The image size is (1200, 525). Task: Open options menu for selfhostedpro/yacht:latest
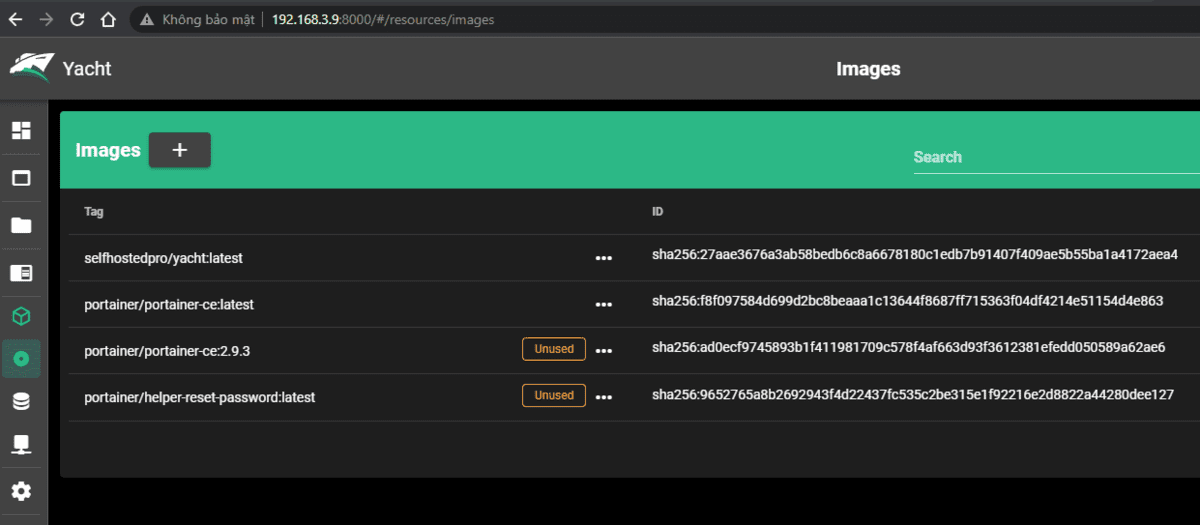coord(603,258)
